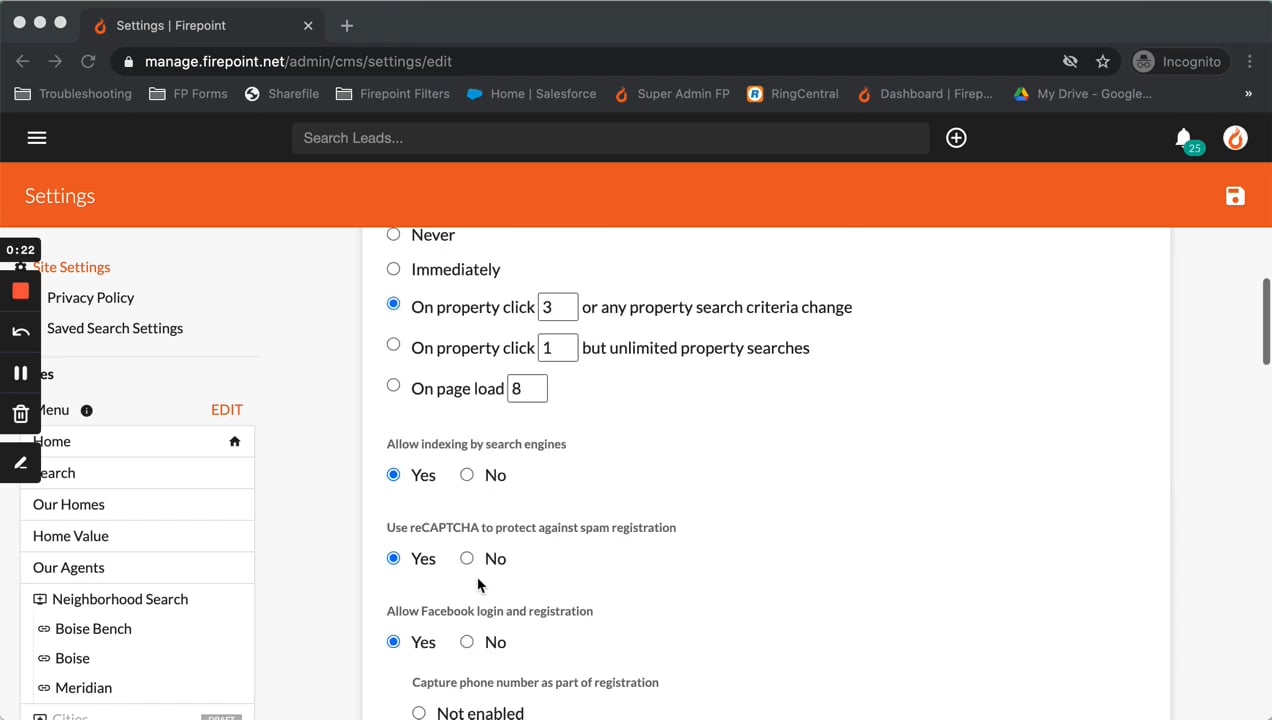The height and width of the screenshot is (720, 1272).
Task: Select property click or search criteria change option
Action: [393, 303]
